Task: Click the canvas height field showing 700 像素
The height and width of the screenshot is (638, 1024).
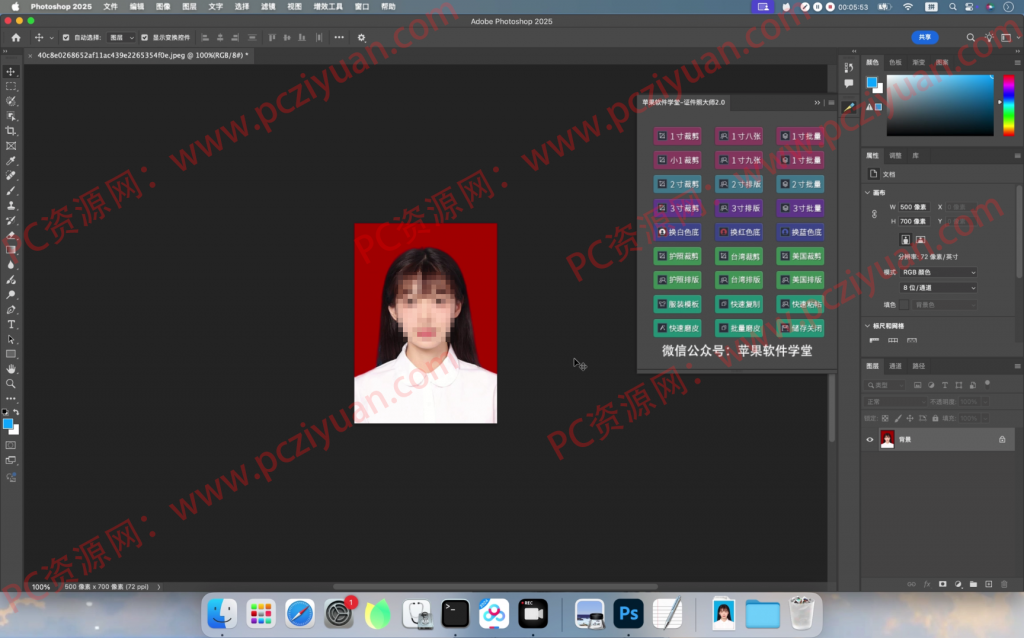Action: point(913,221)
